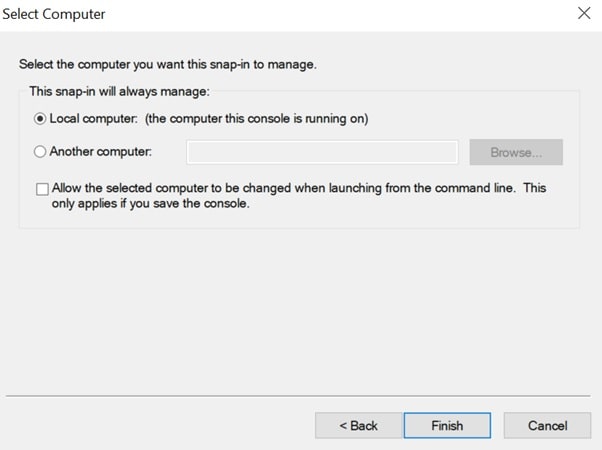Click empty area inside the snap-in group box

coord(400,215)
